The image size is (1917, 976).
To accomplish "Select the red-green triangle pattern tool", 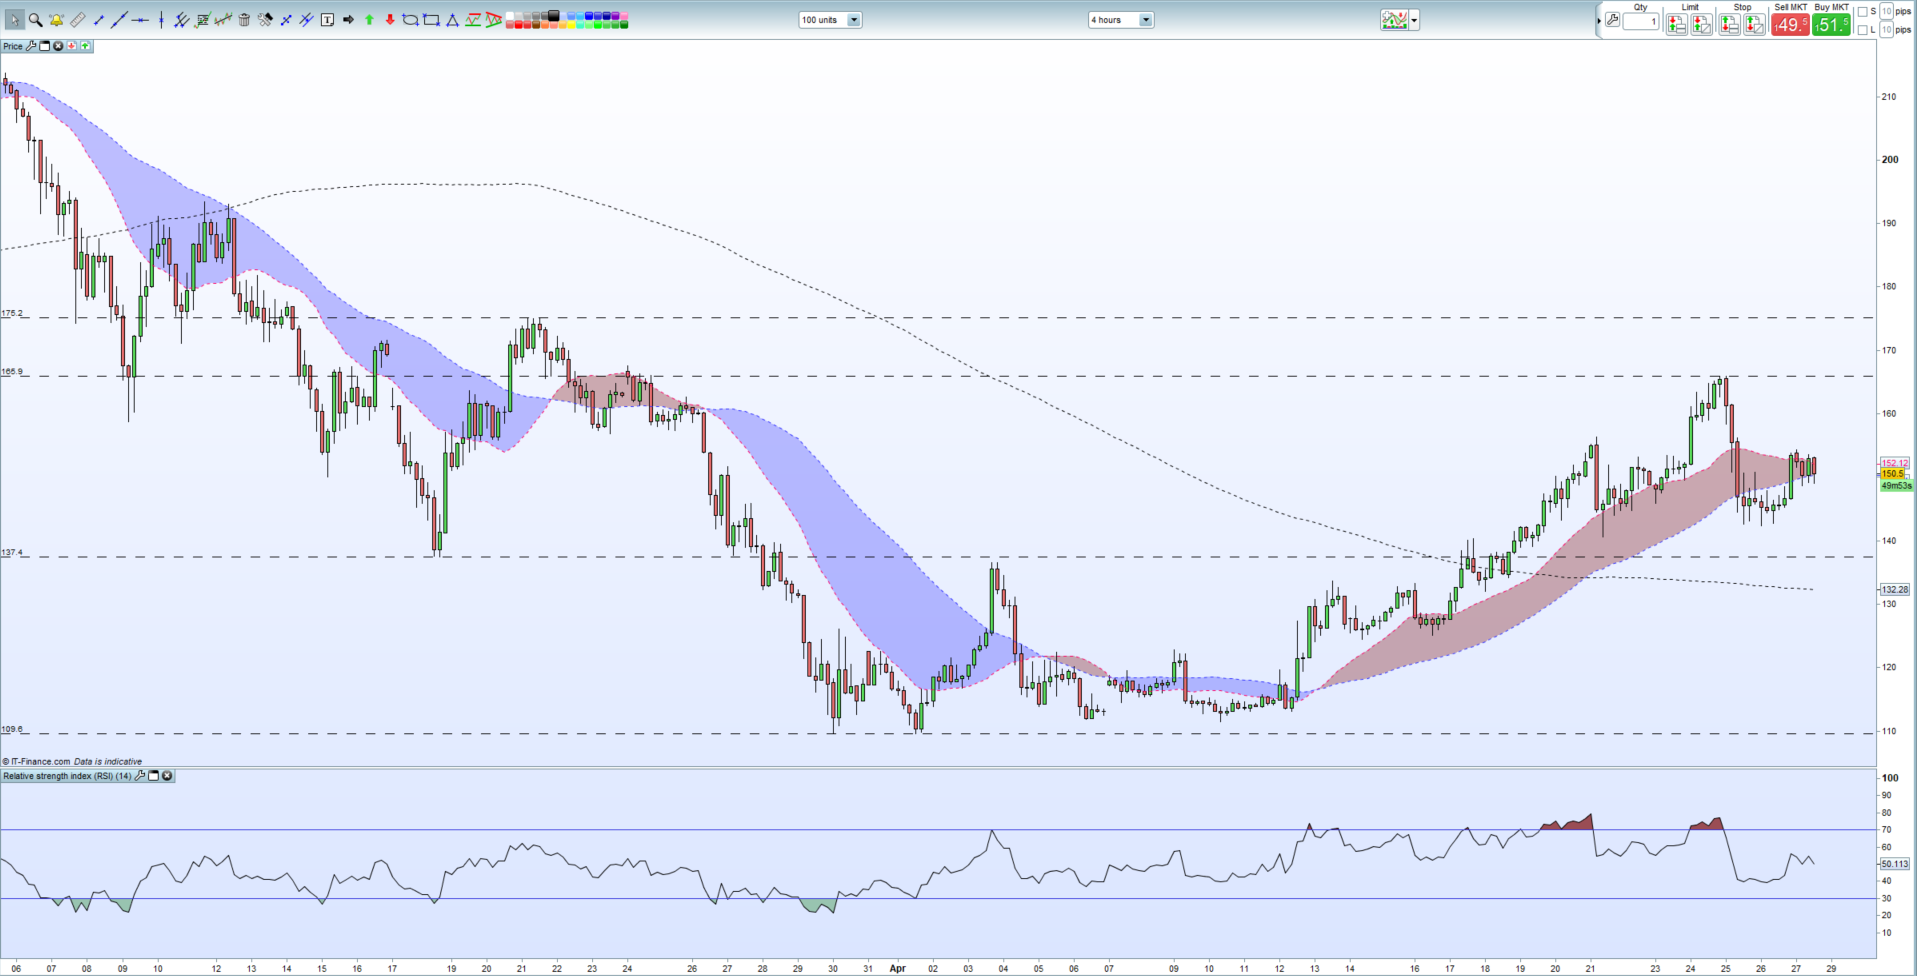I will tap(493, 20).
